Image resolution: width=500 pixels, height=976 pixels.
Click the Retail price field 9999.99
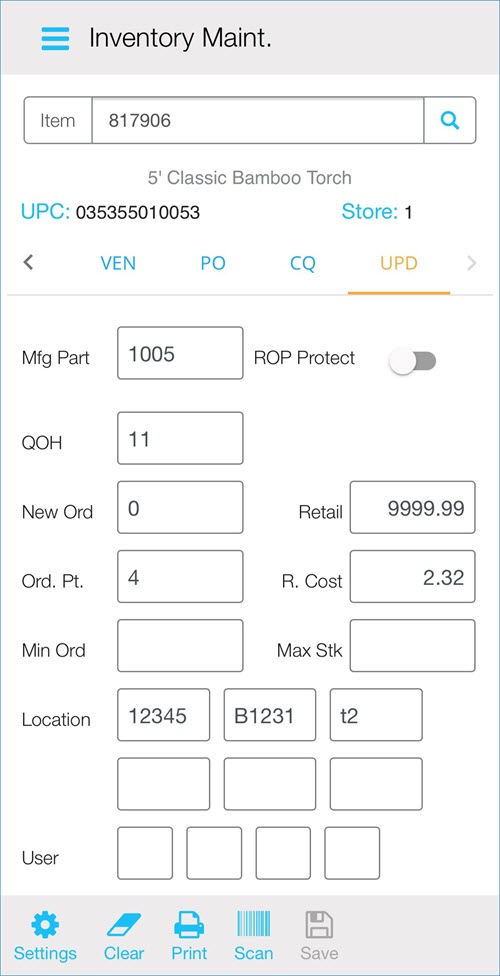(x=412, y=507)
